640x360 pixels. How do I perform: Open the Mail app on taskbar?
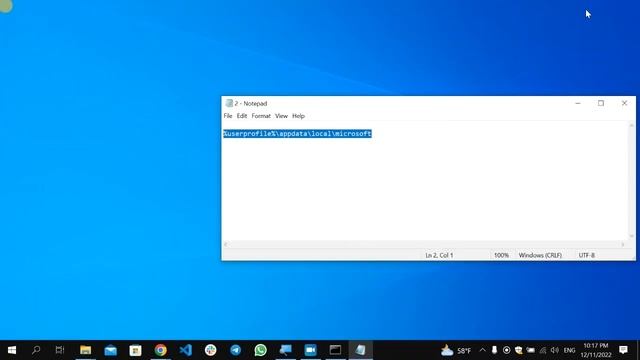(110, 350)
